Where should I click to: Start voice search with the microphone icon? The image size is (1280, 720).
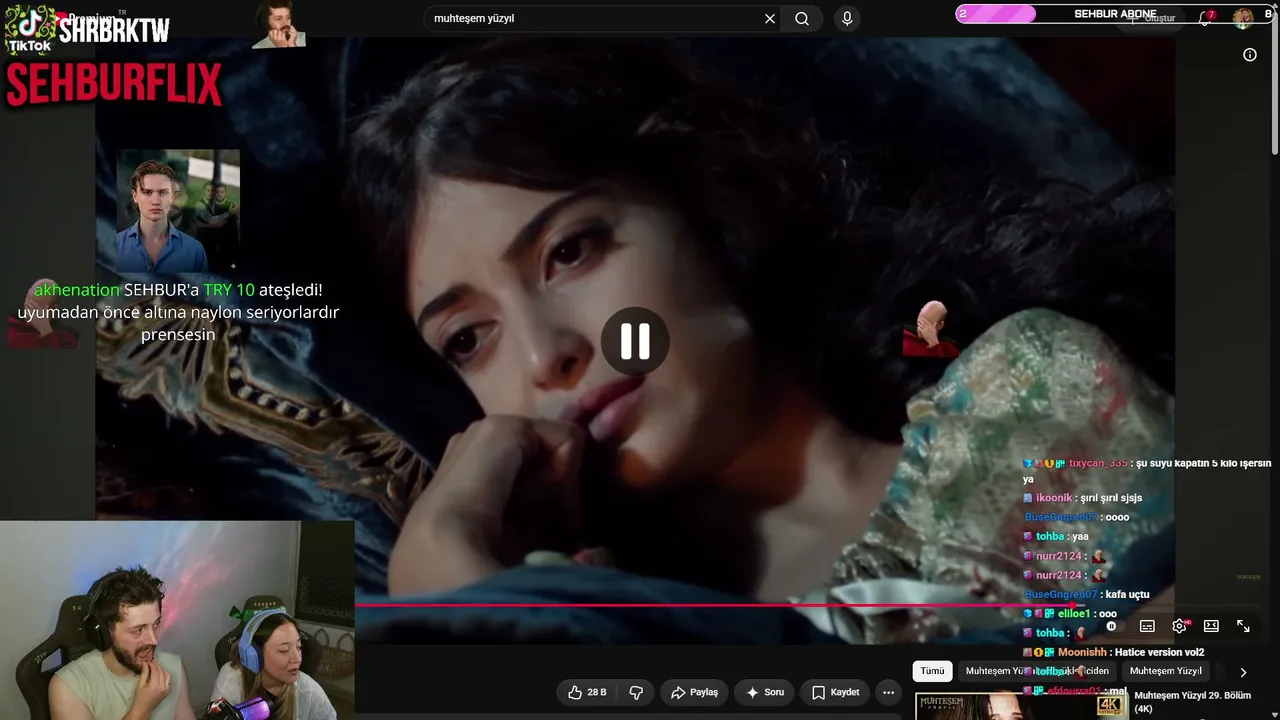point(847,18)
